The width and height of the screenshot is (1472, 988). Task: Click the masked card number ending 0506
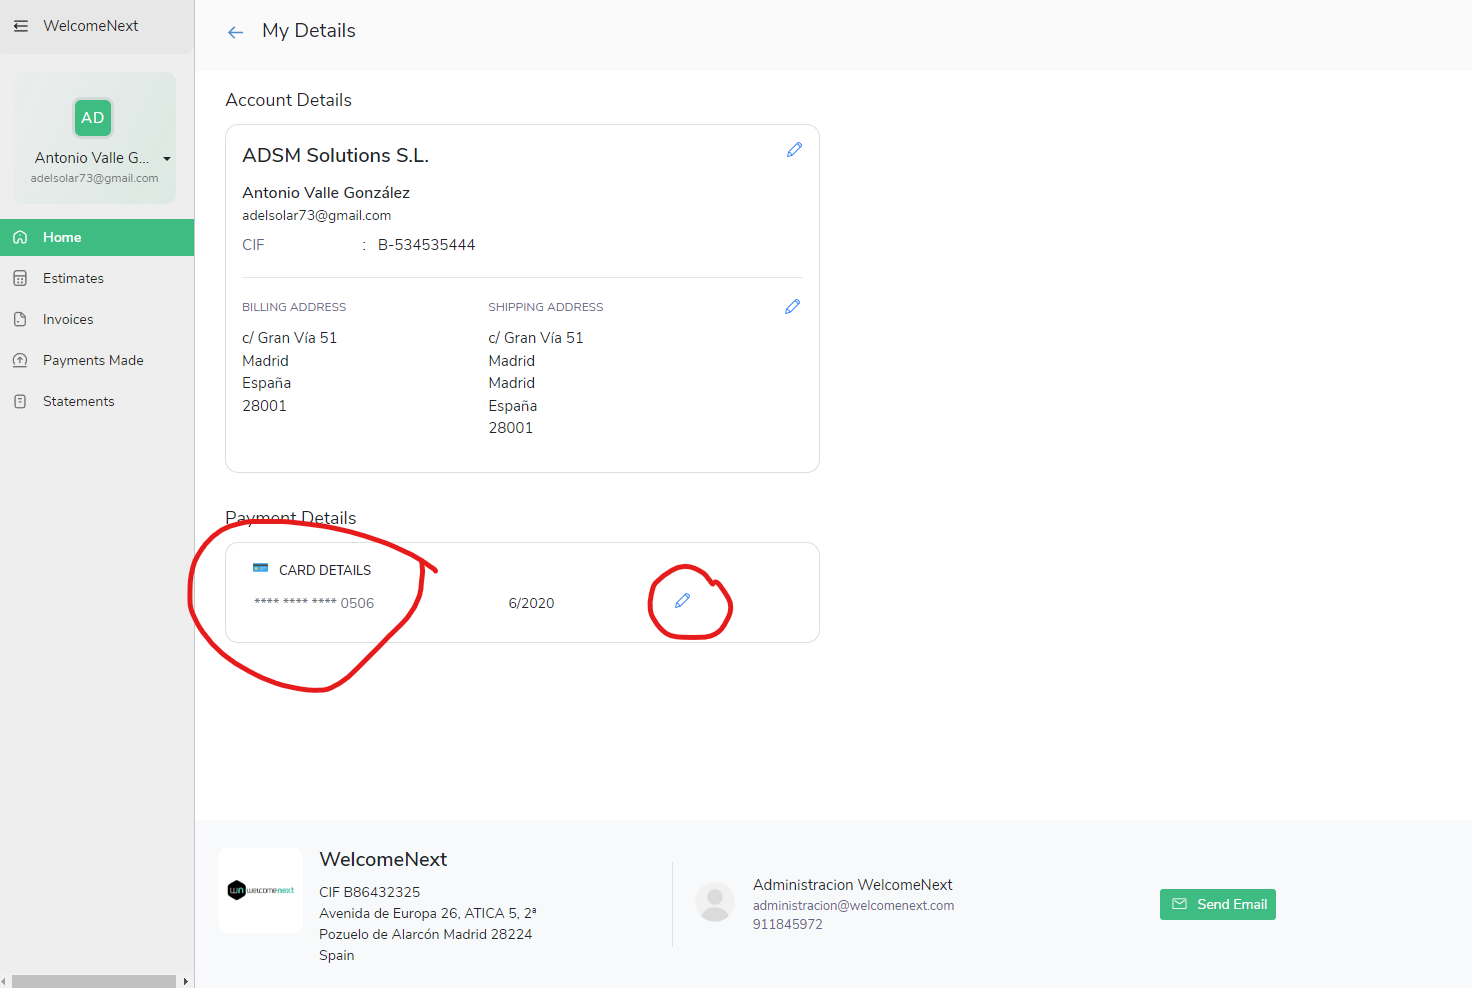coord(314,603)
